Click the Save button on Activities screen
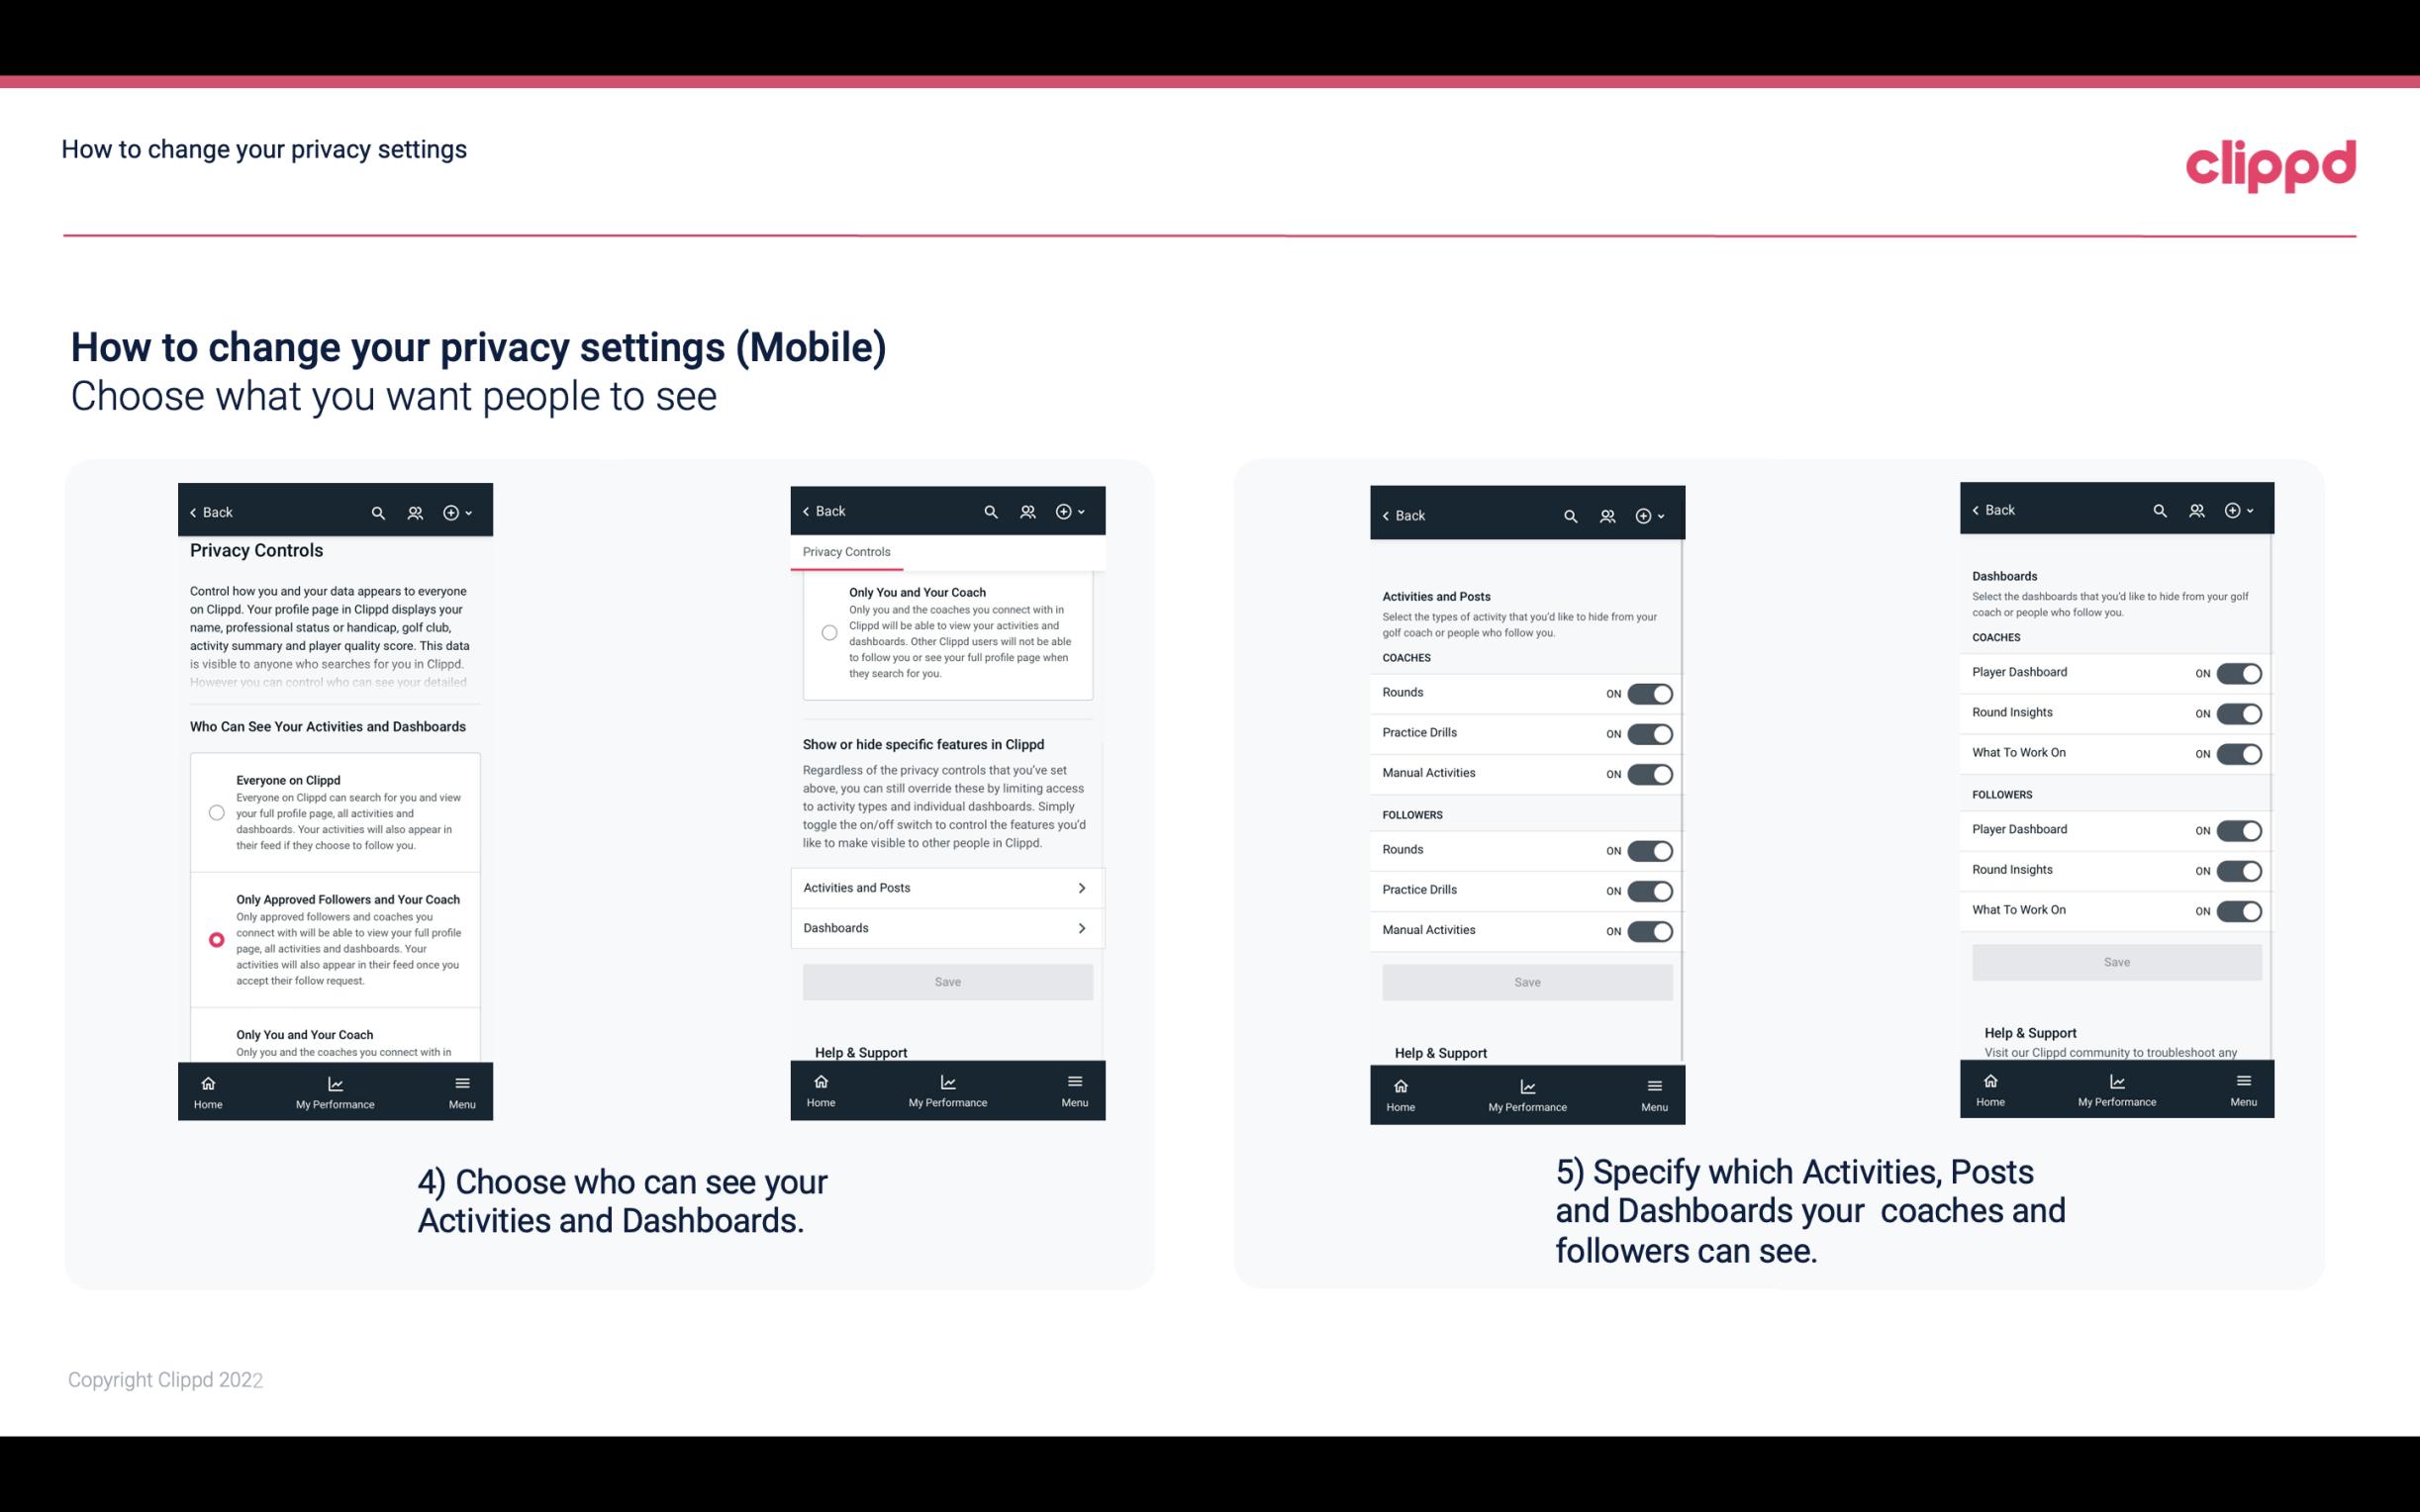This screenshot has width=2420, height=1512. click(1524, 981)
